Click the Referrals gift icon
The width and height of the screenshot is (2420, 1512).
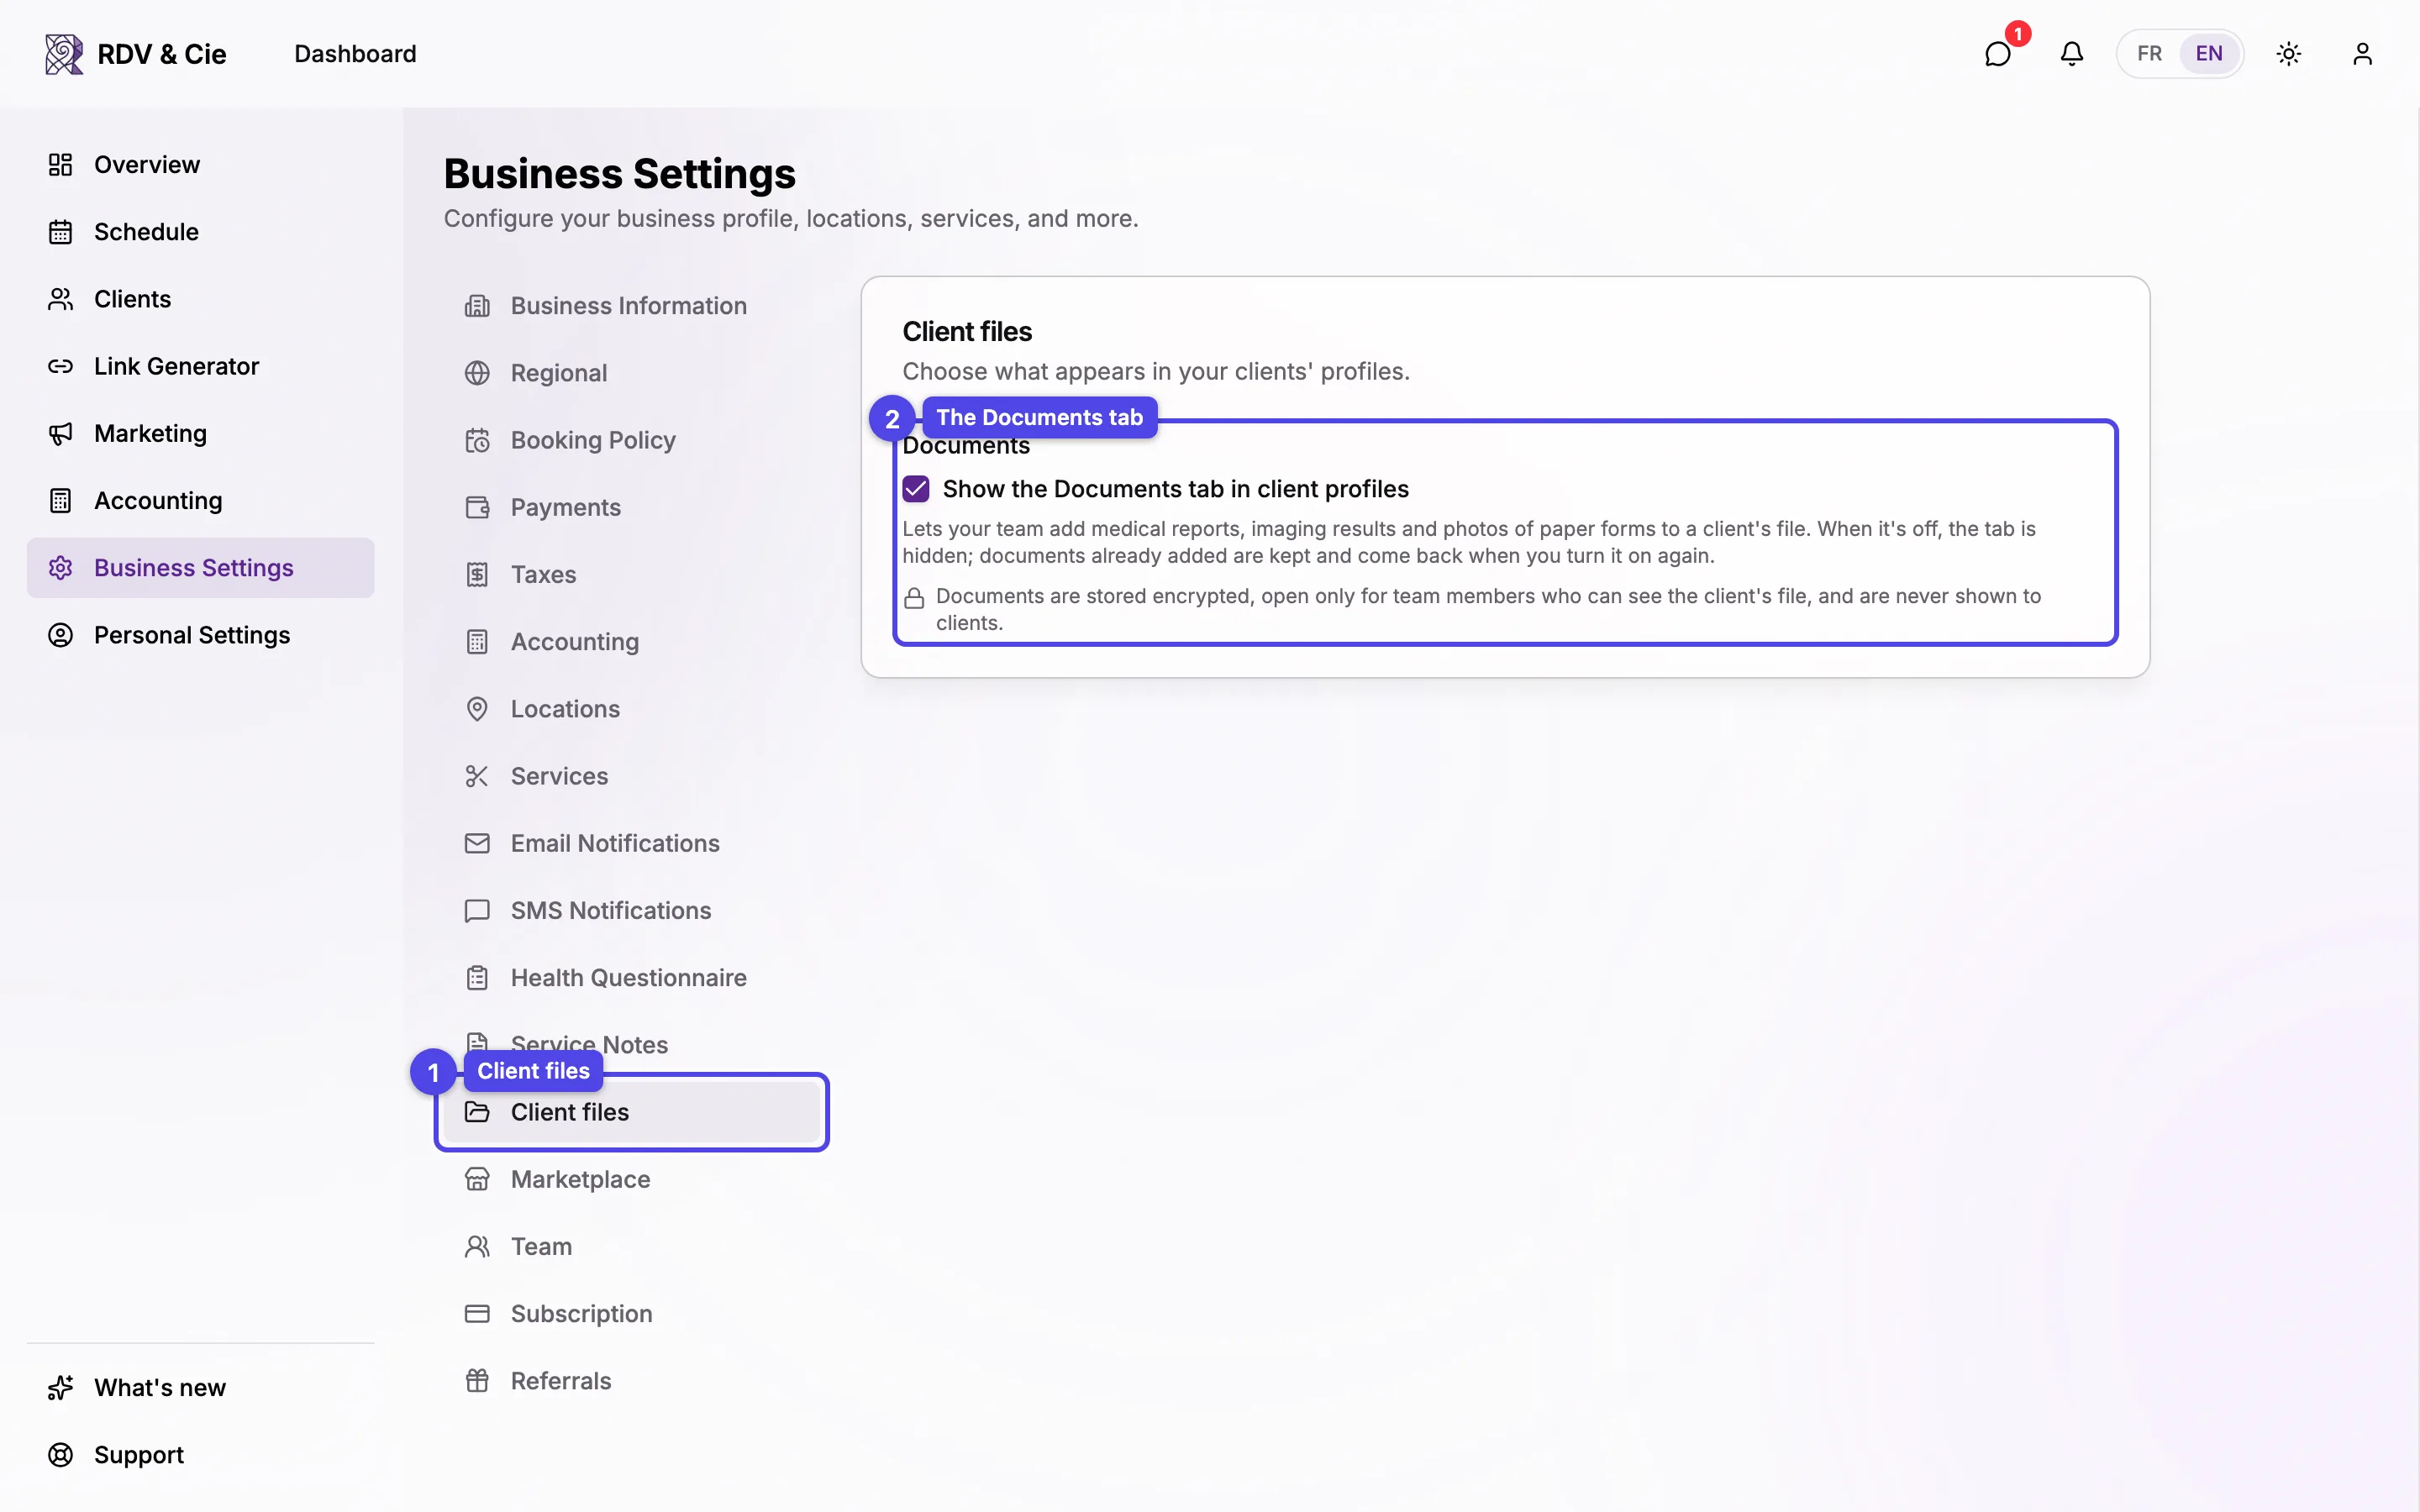477,1381
